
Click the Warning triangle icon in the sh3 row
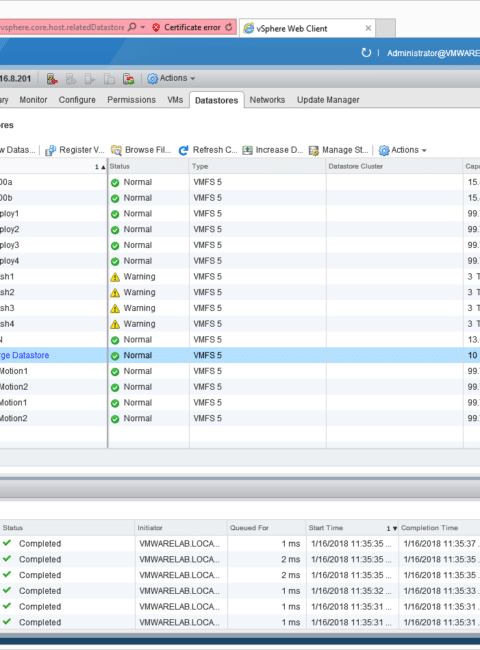coord(115,308)
